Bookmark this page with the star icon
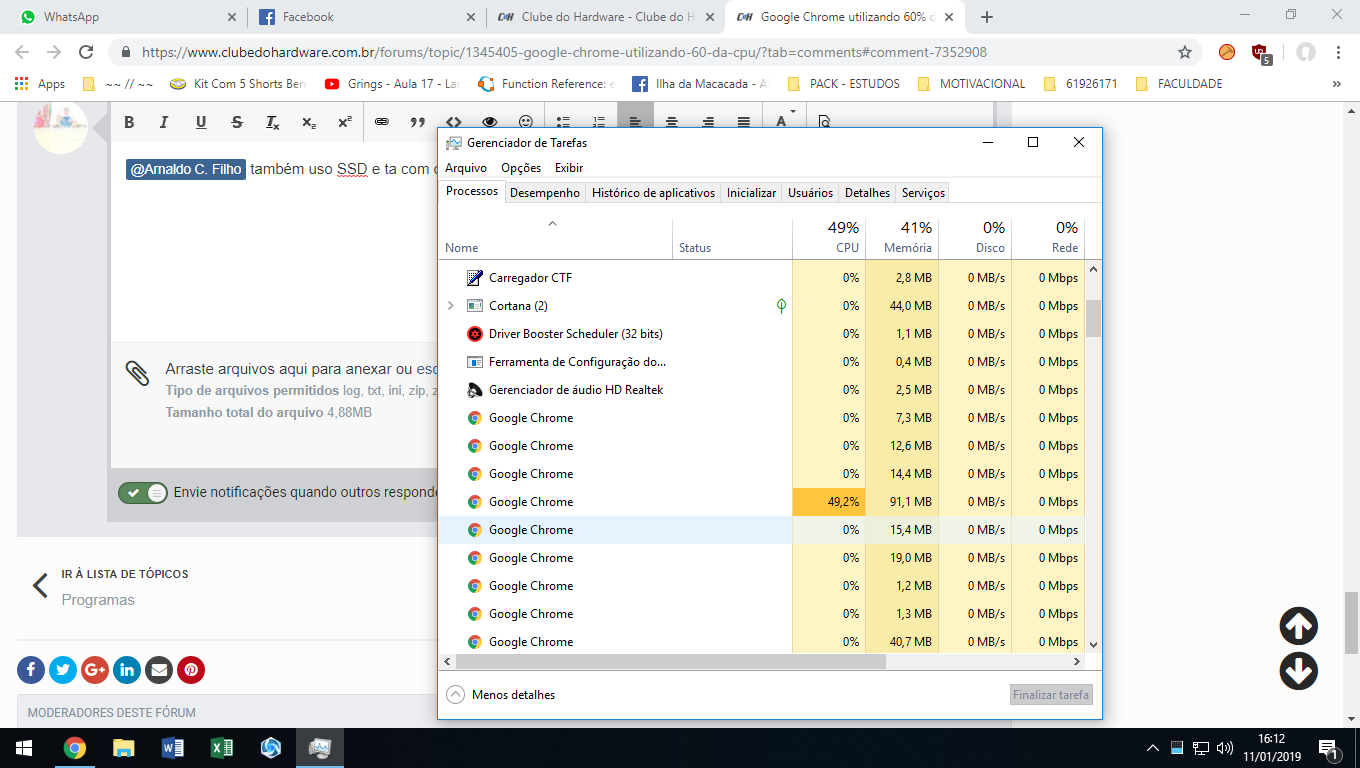The width and height of the screenshot is (1360, 768). click(x=1185, y=52)
